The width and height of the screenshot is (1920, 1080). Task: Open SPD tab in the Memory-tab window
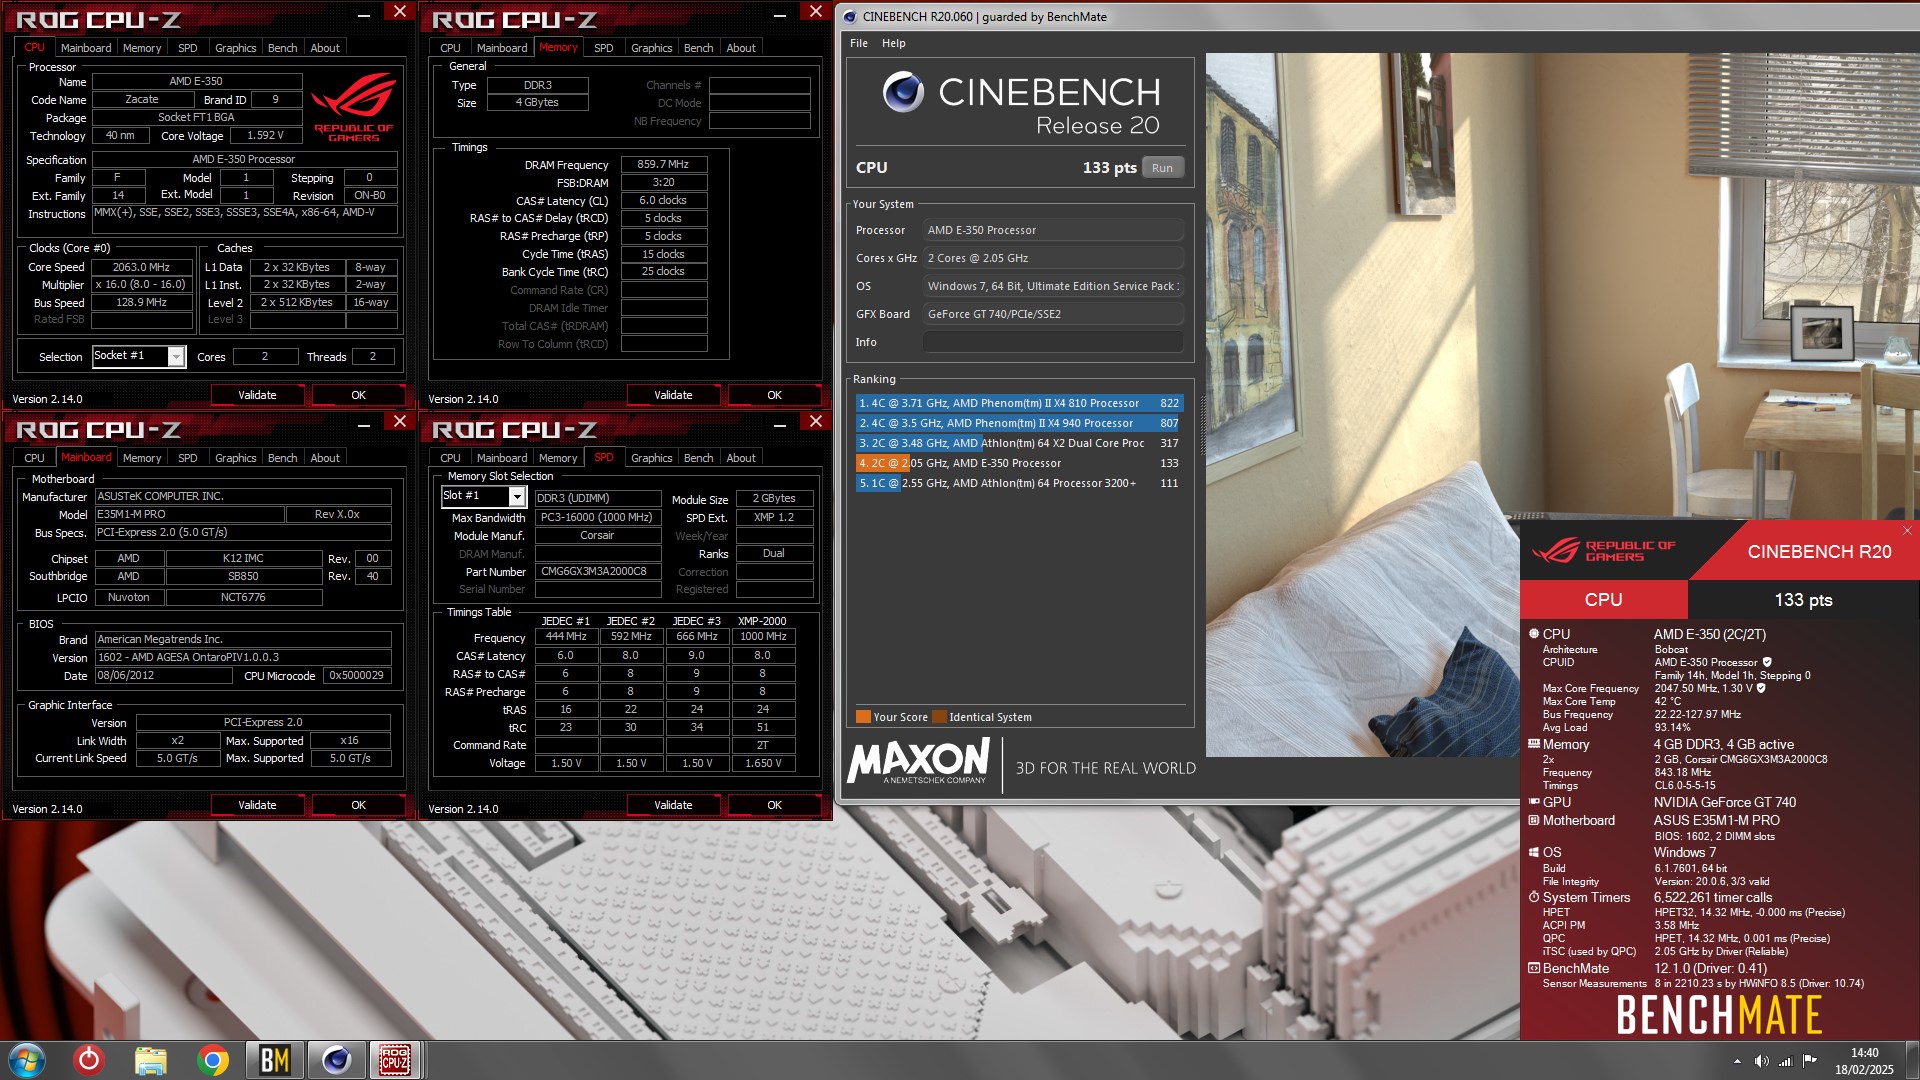(604, 48)
